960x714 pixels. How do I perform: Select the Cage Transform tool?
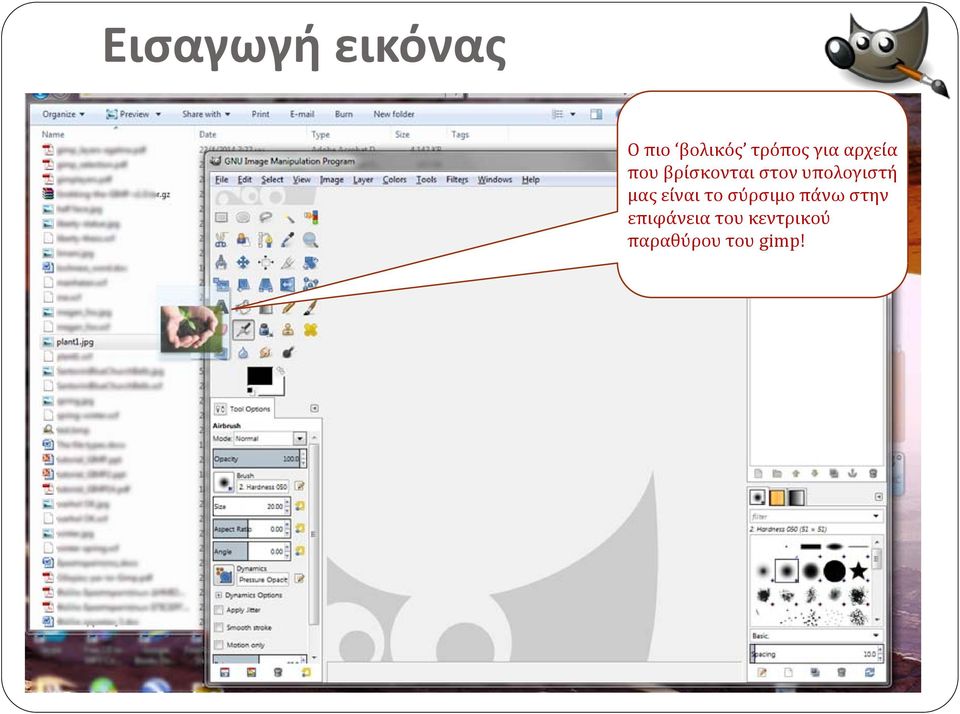(x=311, y=285)
